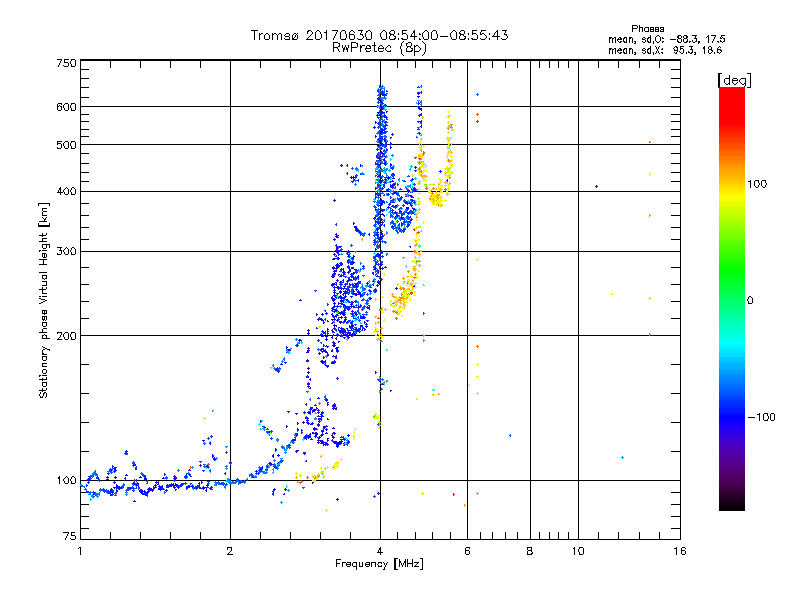800x600 pixels.
Task: Click the 'mean, sd,X: 95.3, 18.6' line
Action: pos(665,50)
